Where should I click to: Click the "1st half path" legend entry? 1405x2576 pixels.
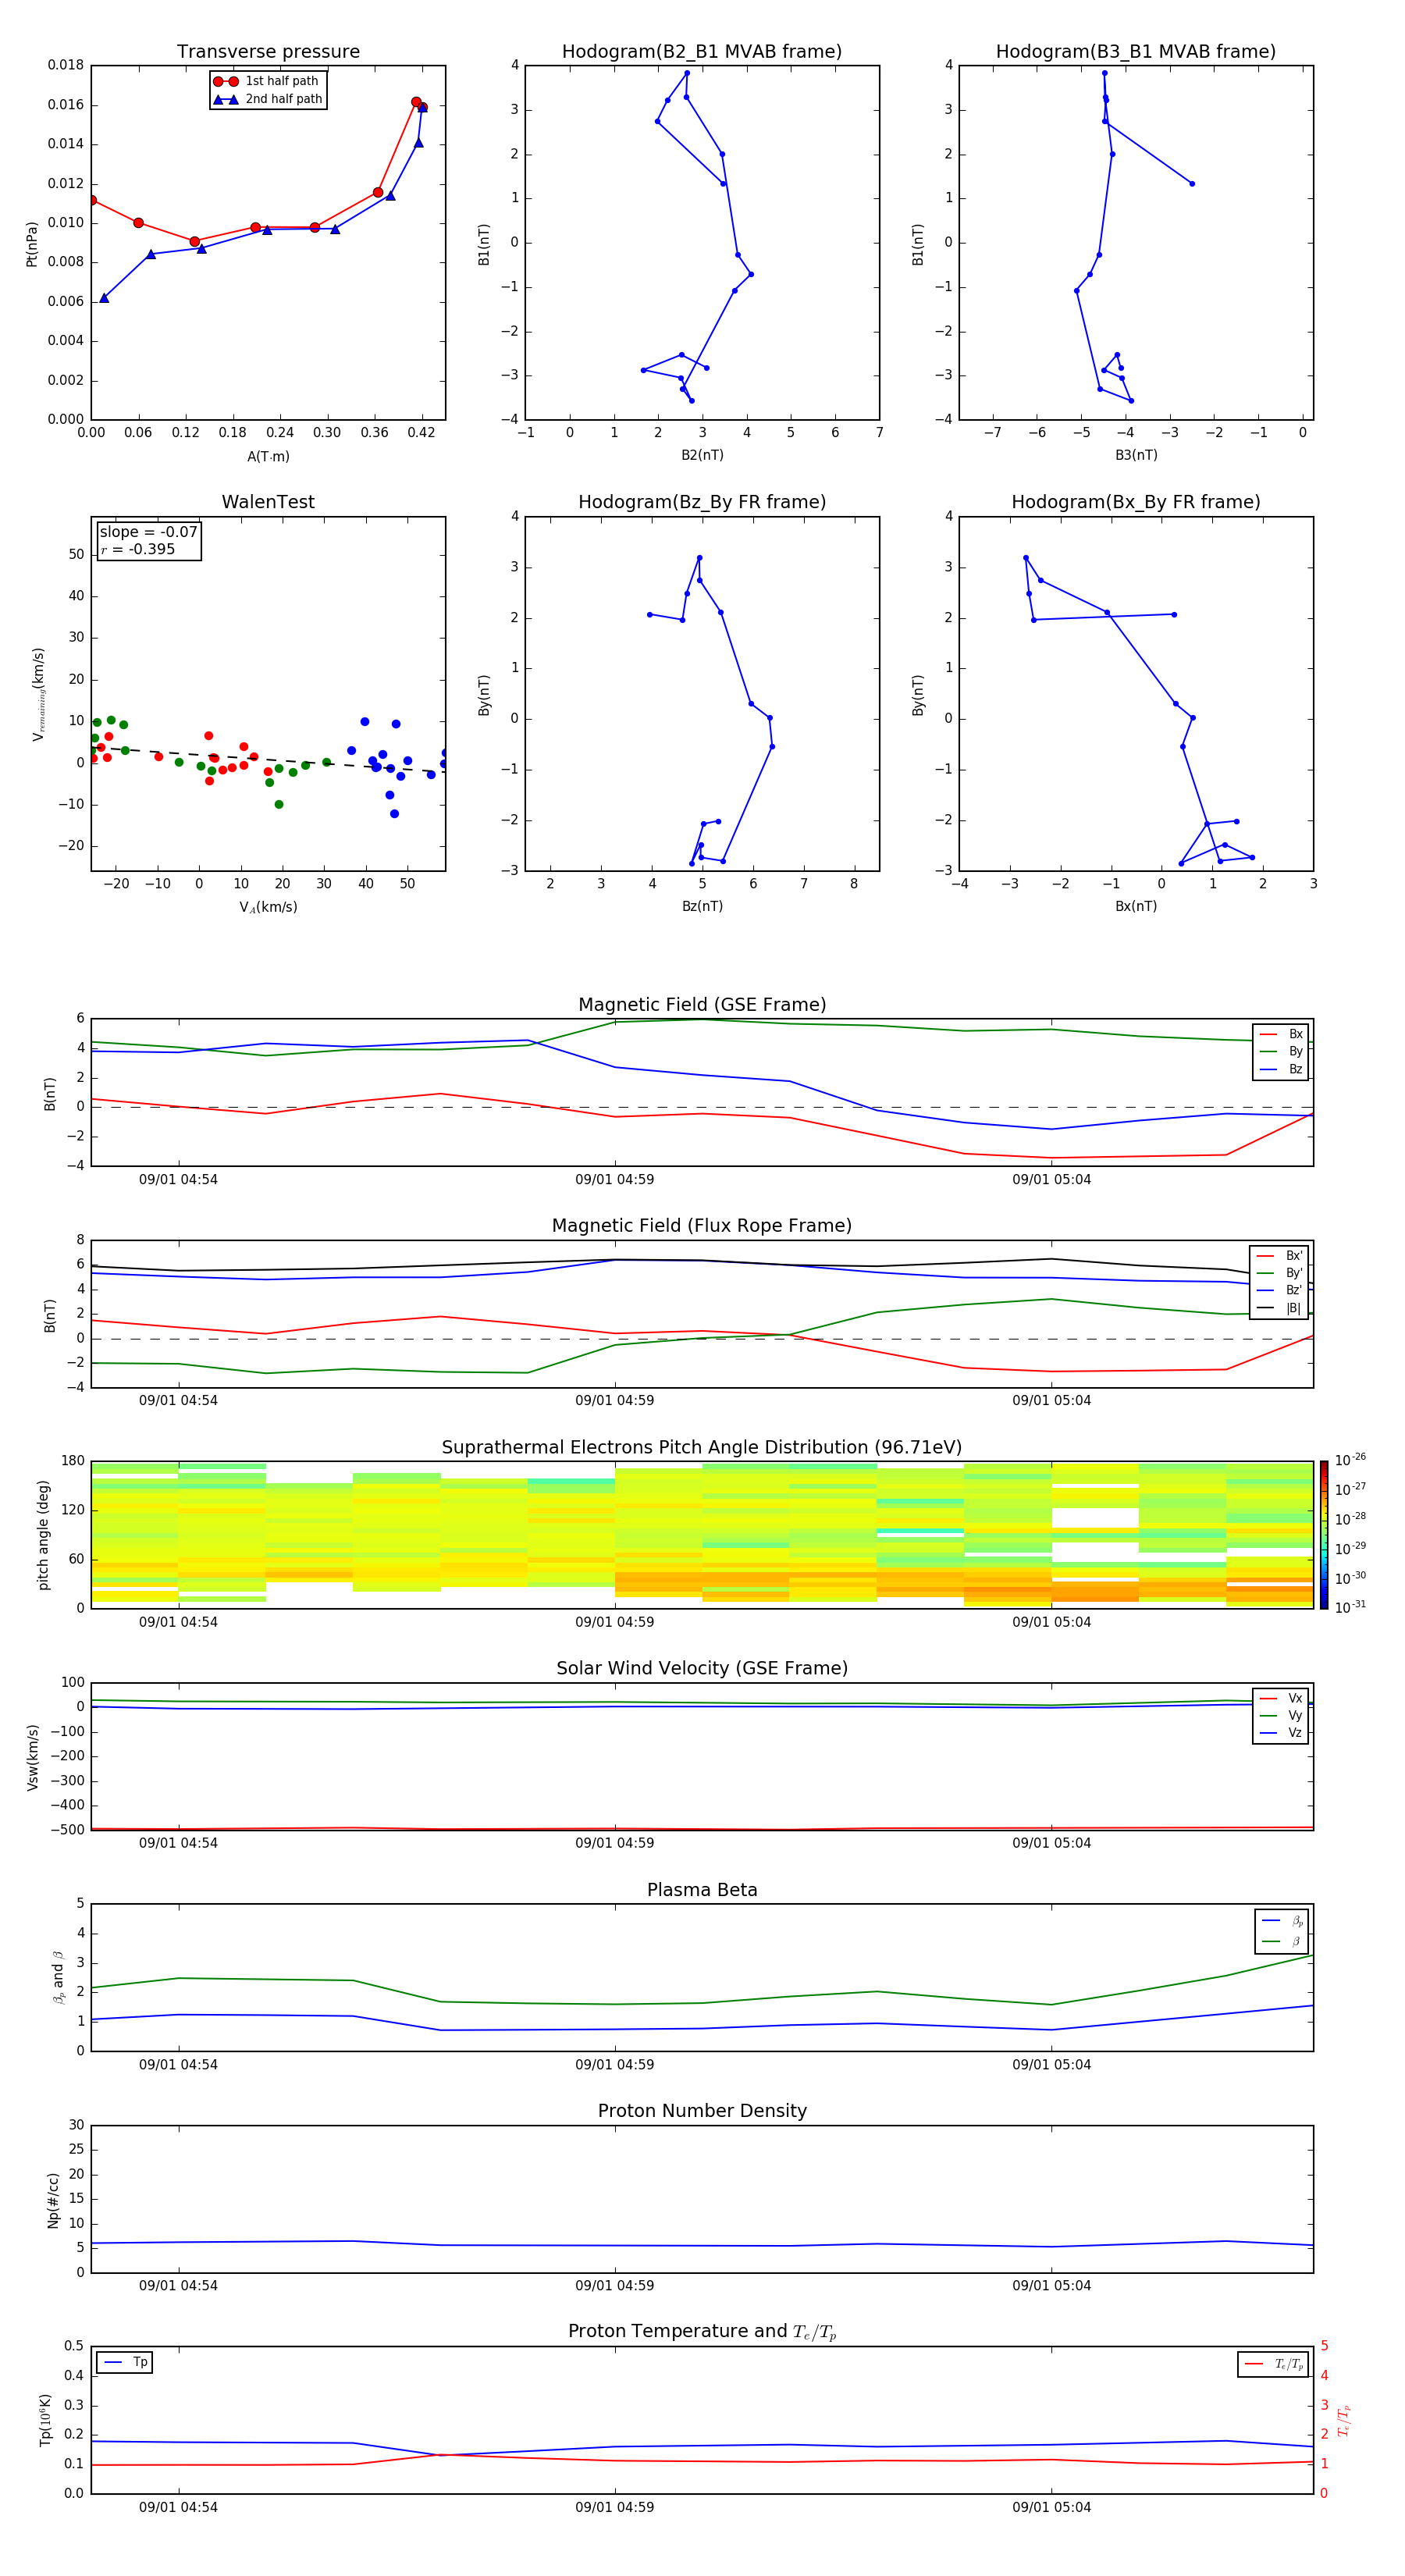267,81
